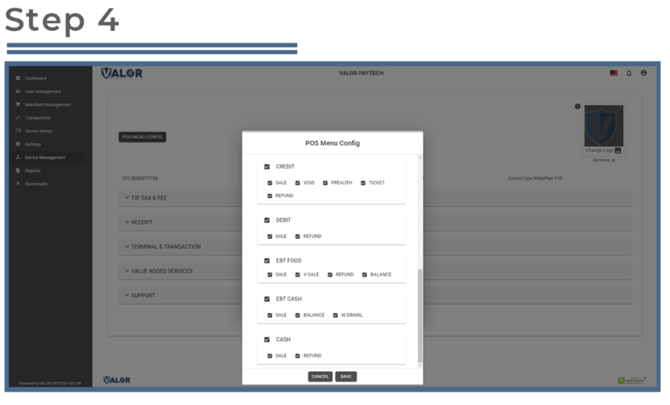Click the info icon beside logo

point(577,106)
